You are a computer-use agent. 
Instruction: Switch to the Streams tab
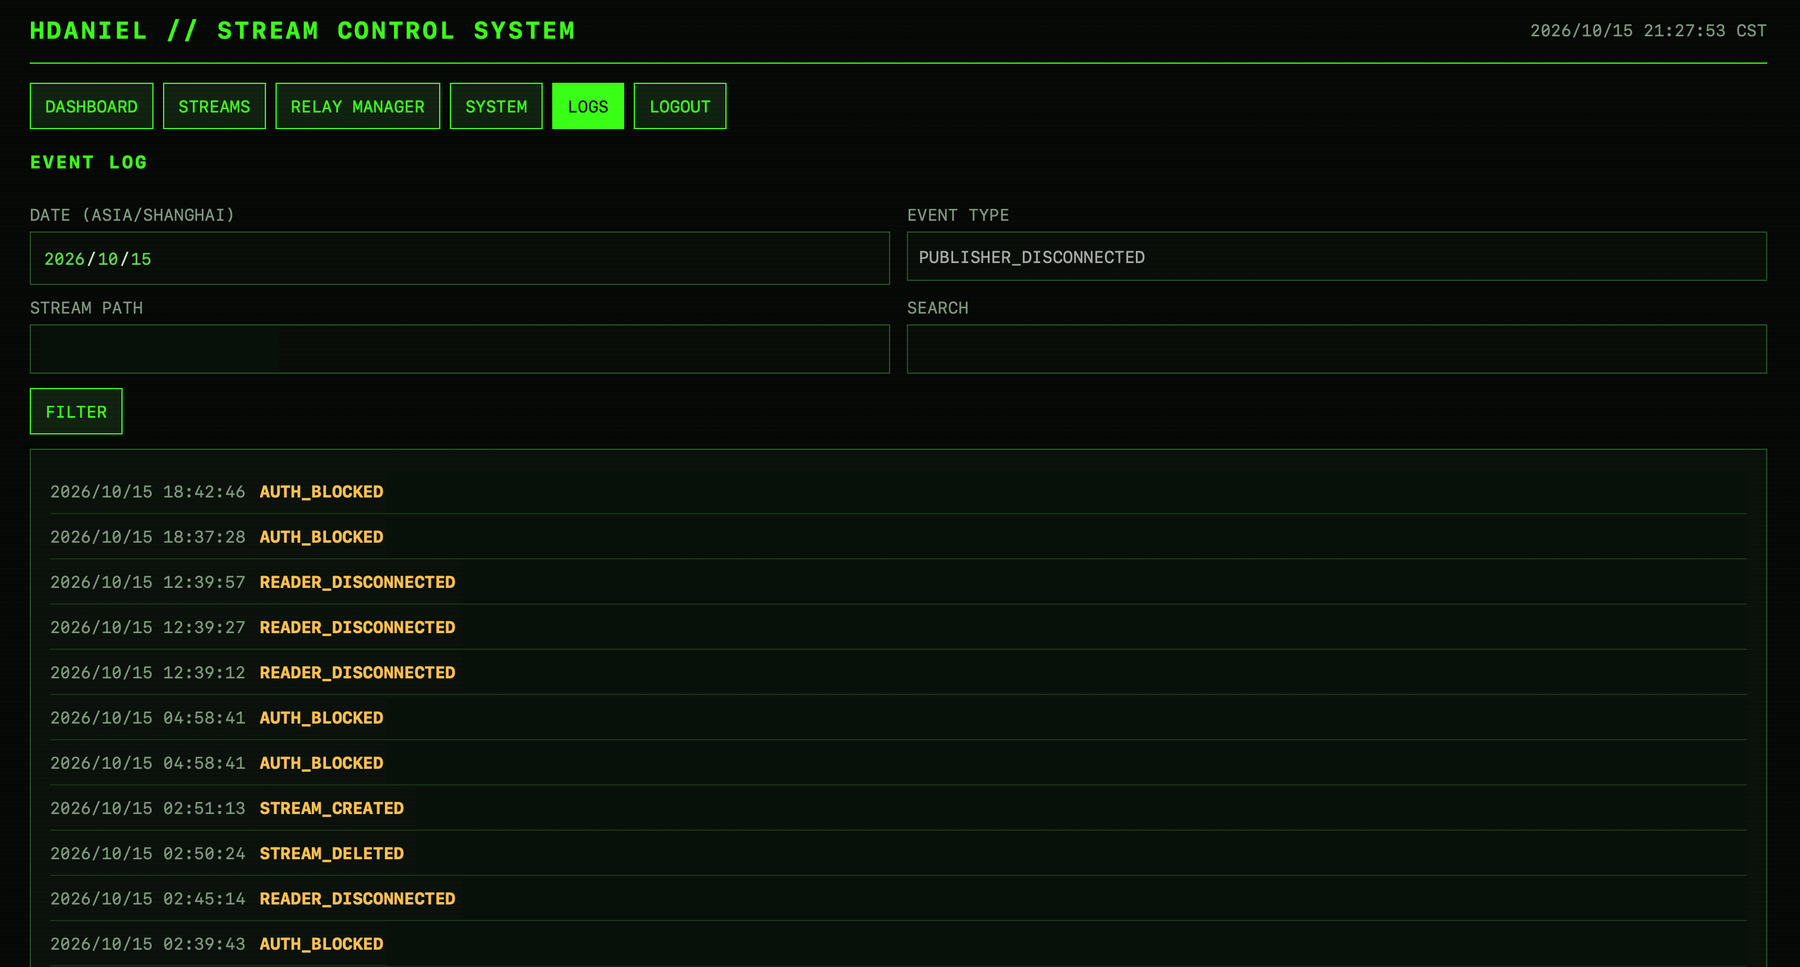coord(214,106)
